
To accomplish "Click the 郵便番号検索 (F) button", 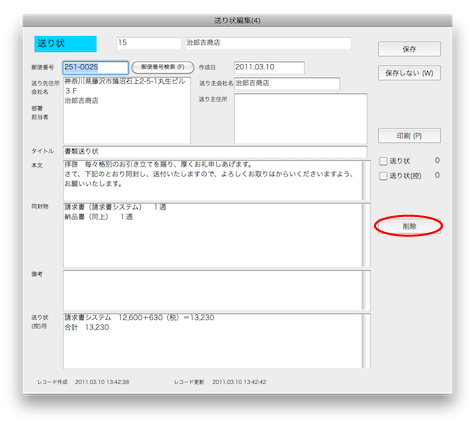I will tap(163, 67).
